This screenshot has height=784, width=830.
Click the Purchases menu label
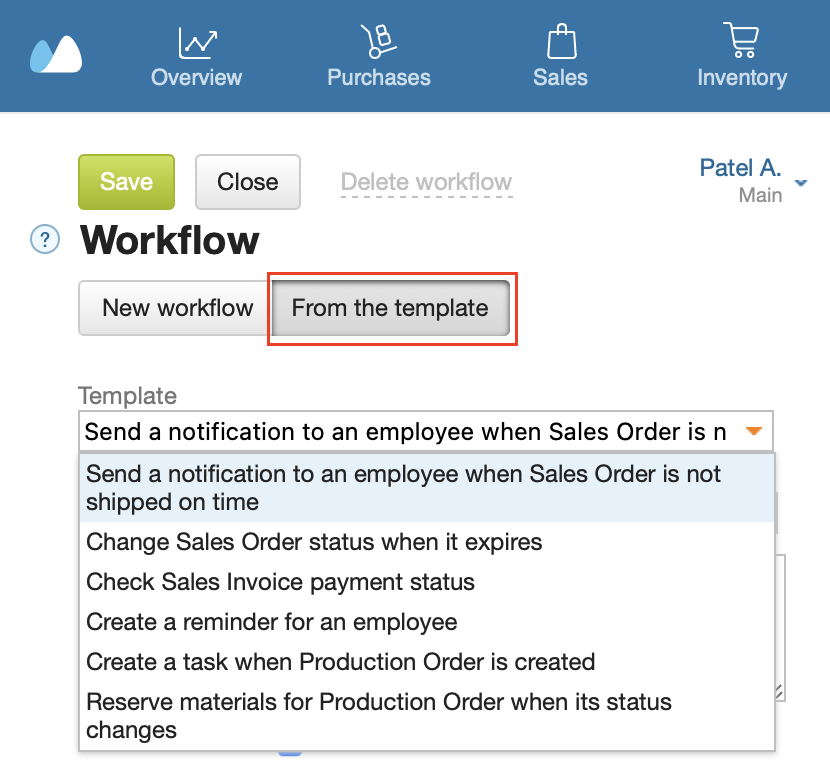[378, 77]
